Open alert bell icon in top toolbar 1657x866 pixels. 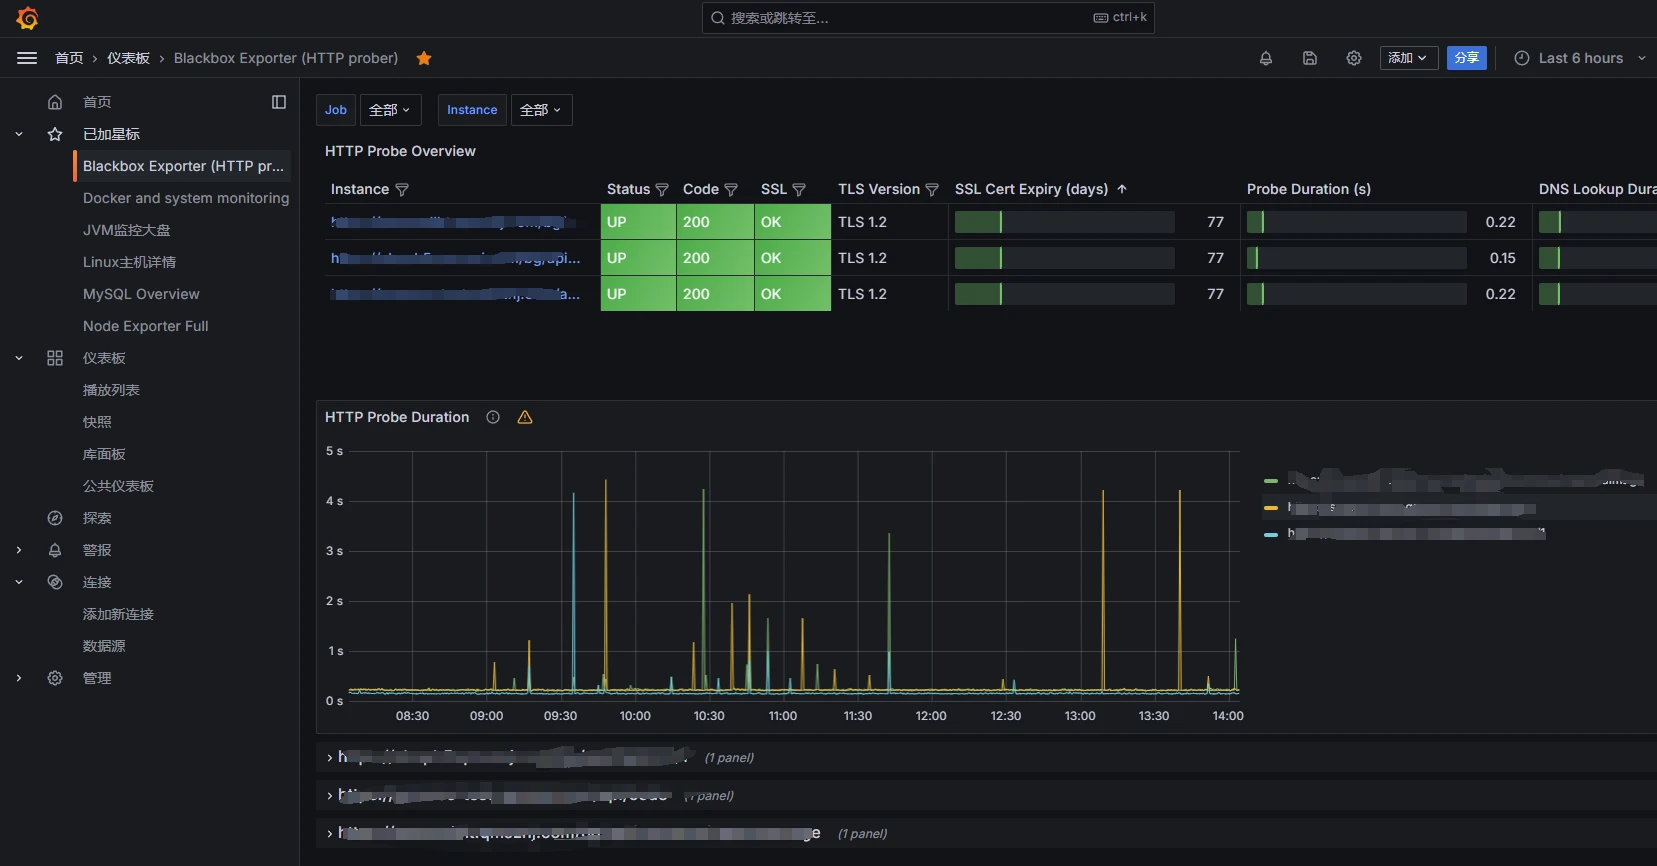click(1266, 58)
